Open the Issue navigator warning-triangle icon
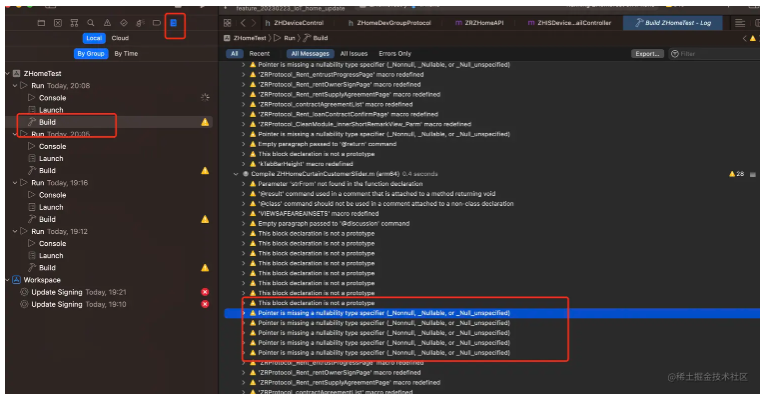Viewport: 760px width, 396px height. point(107,23)
